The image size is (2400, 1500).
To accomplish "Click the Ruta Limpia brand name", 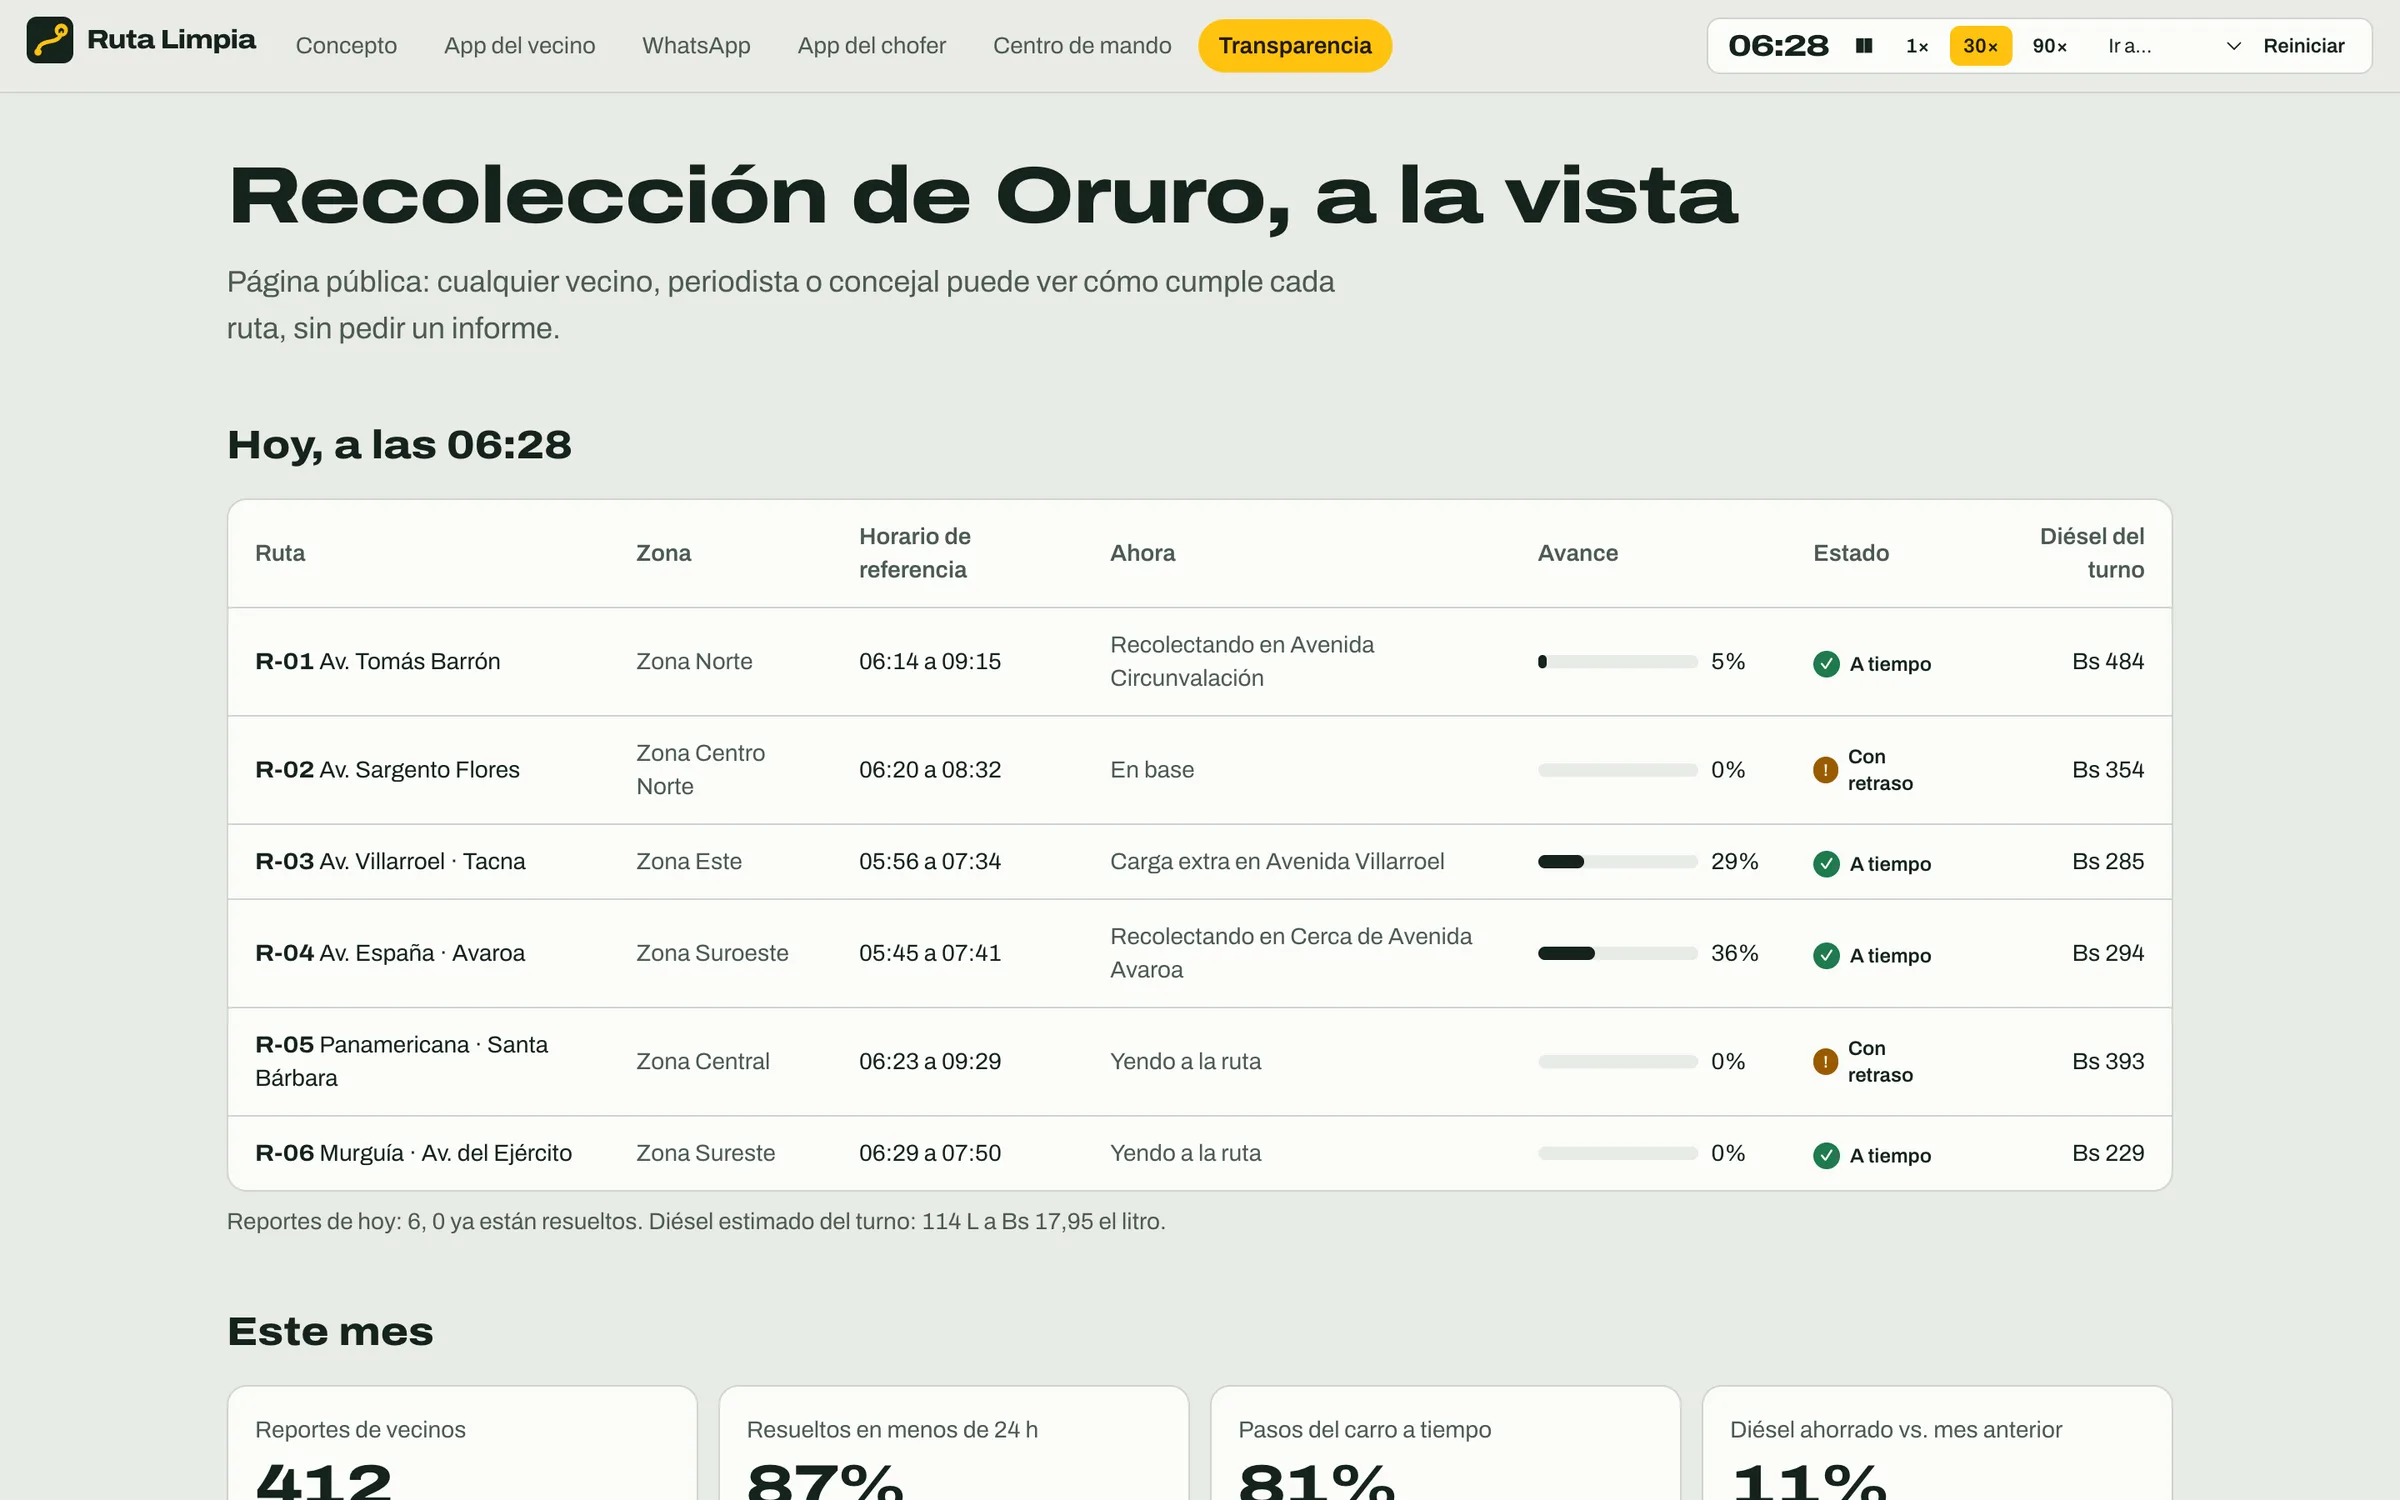I will 171,40.
